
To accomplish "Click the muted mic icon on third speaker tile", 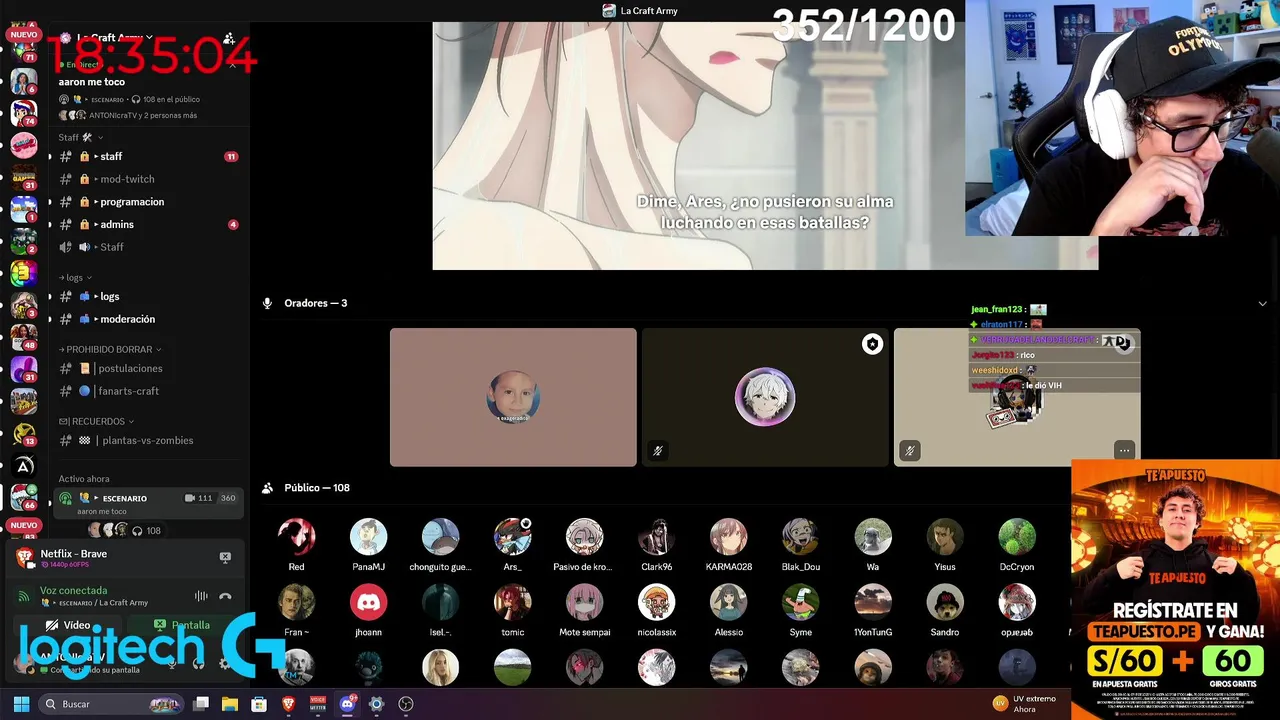I will [909, 451].
